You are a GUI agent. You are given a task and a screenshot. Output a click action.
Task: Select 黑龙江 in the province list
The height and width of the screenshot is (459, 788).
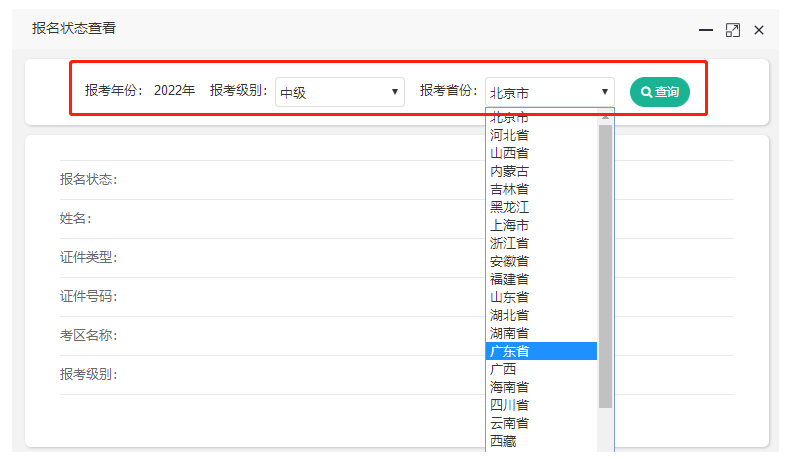pyautogui.click(x=509, y=207)
